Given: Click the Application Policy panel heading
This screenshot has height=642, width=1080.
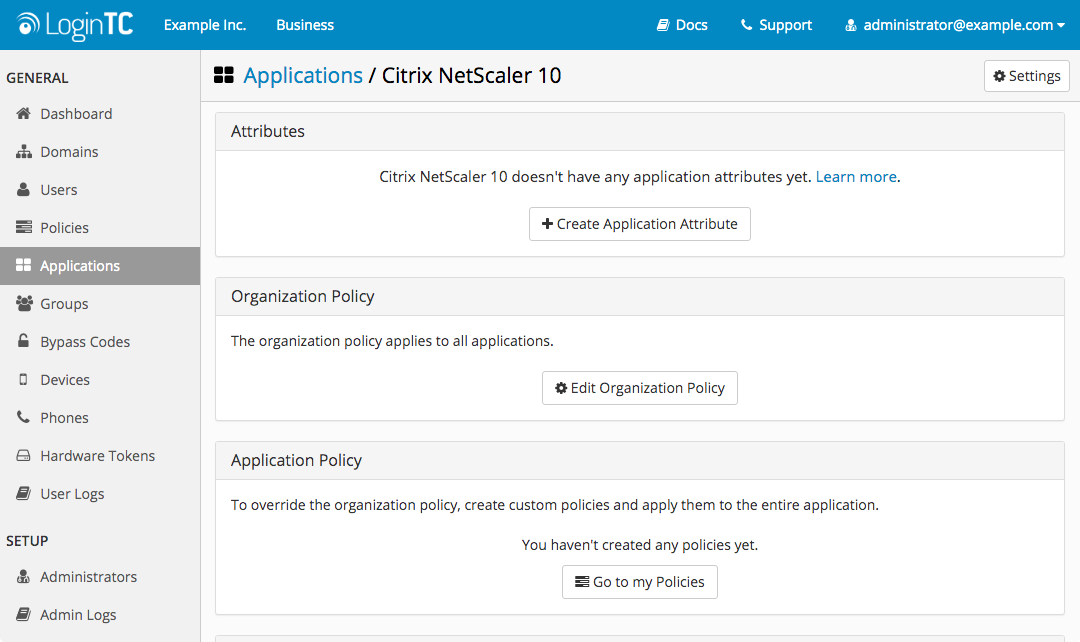Looking at the screenshot, I should [296, 460].
